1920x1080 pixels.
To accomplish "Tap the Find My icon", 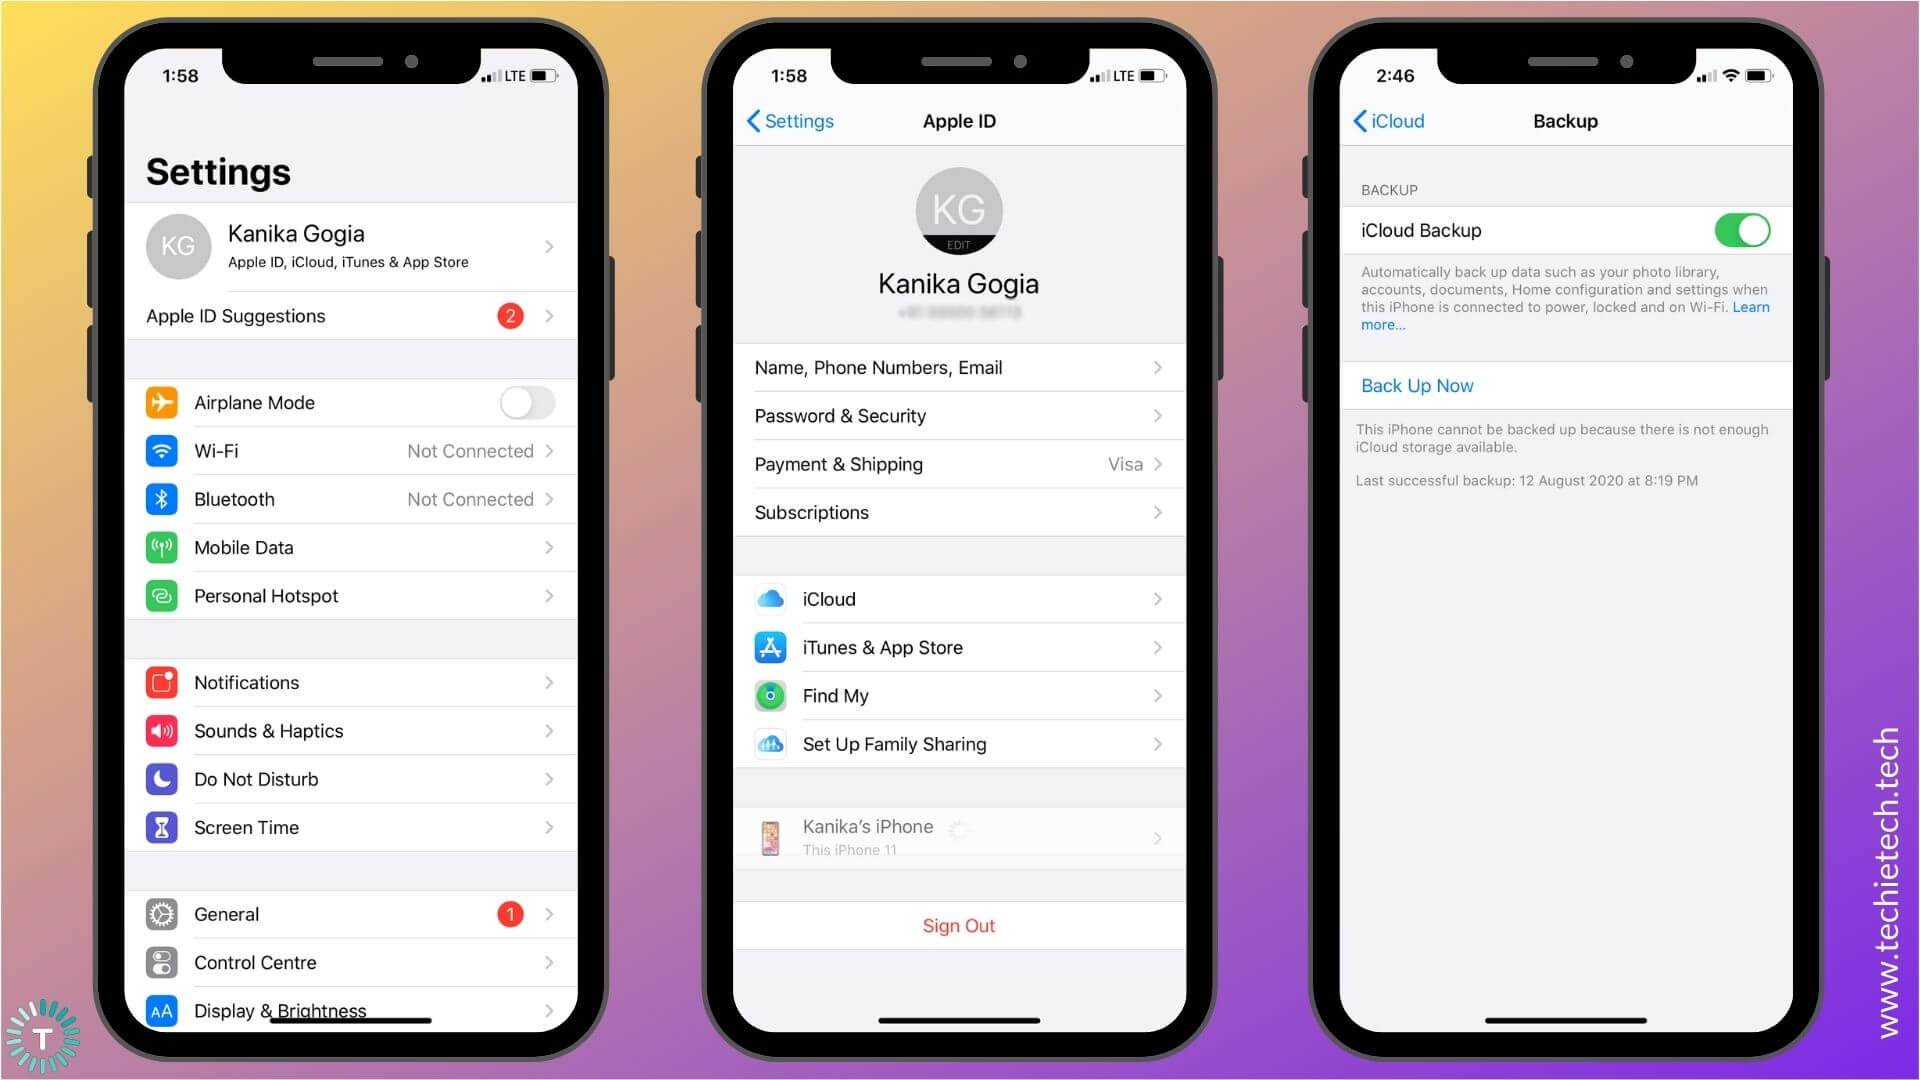I will pos(771,695).
